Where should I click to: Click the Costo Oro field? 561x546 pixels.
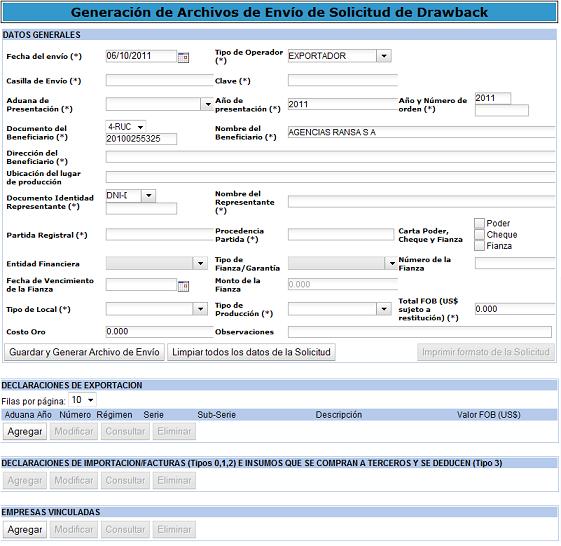(x=159, y=331)
